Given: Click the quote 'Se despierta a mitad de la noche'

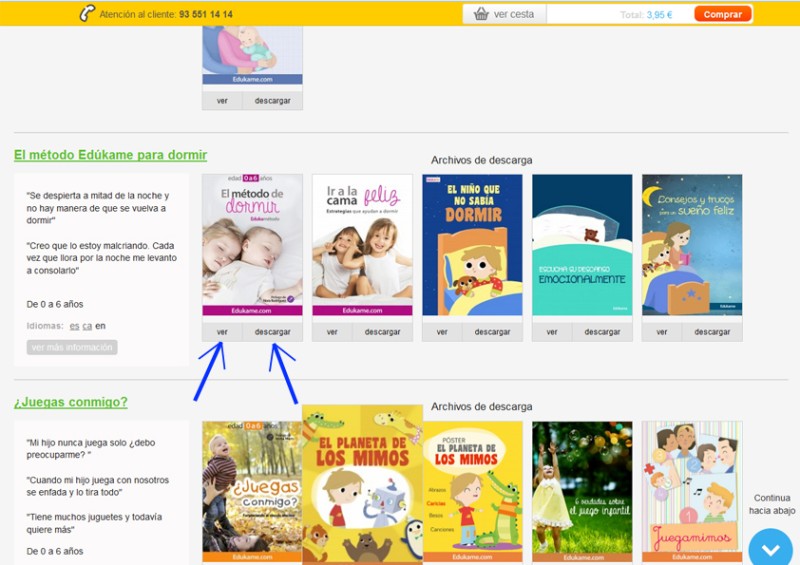Looking at the screenshot, I should tap(97, 208).
